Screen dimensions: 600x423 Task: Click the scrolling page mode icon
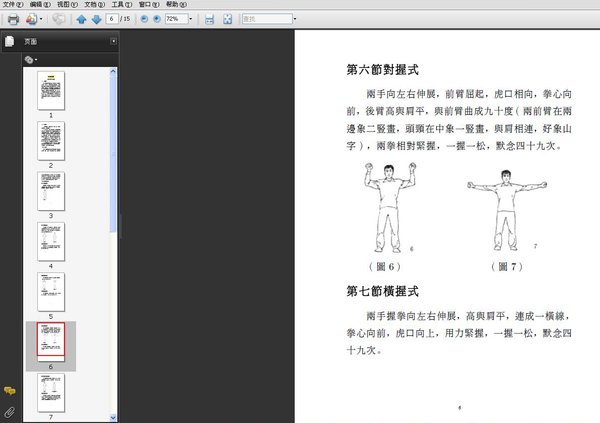click(209, 19)
